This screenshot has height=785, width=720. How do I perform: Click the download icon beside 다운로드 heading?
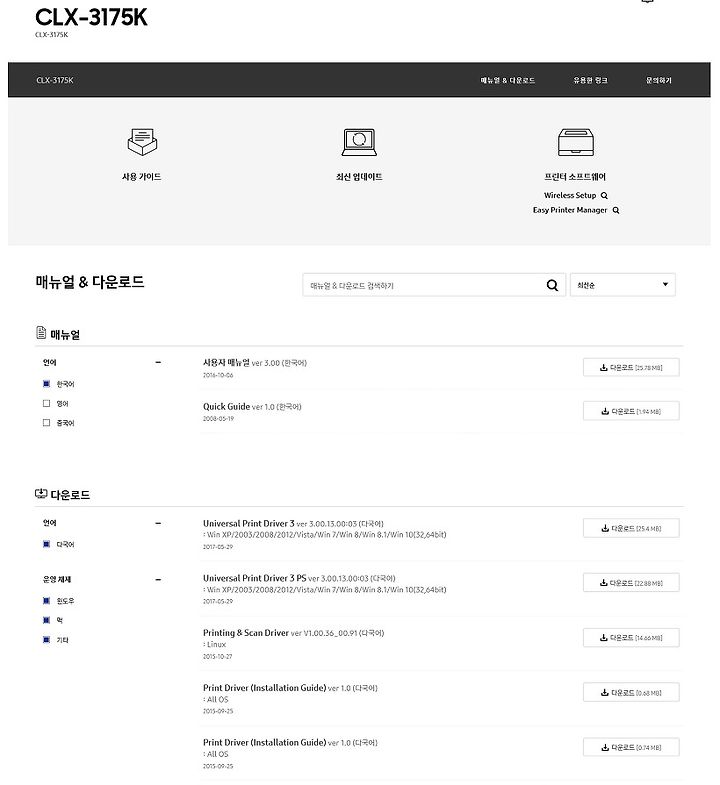(41, 494)
